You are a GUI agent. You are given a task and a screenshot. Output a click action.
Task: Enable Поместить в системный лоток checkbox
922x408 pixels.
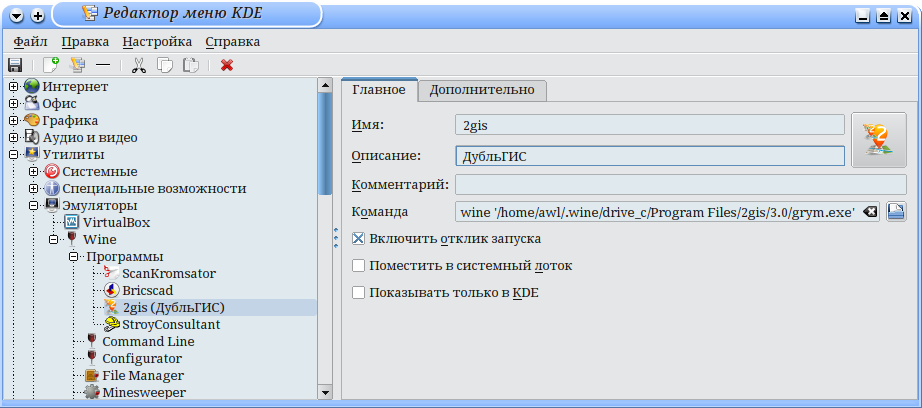click(x=358, y=266)
